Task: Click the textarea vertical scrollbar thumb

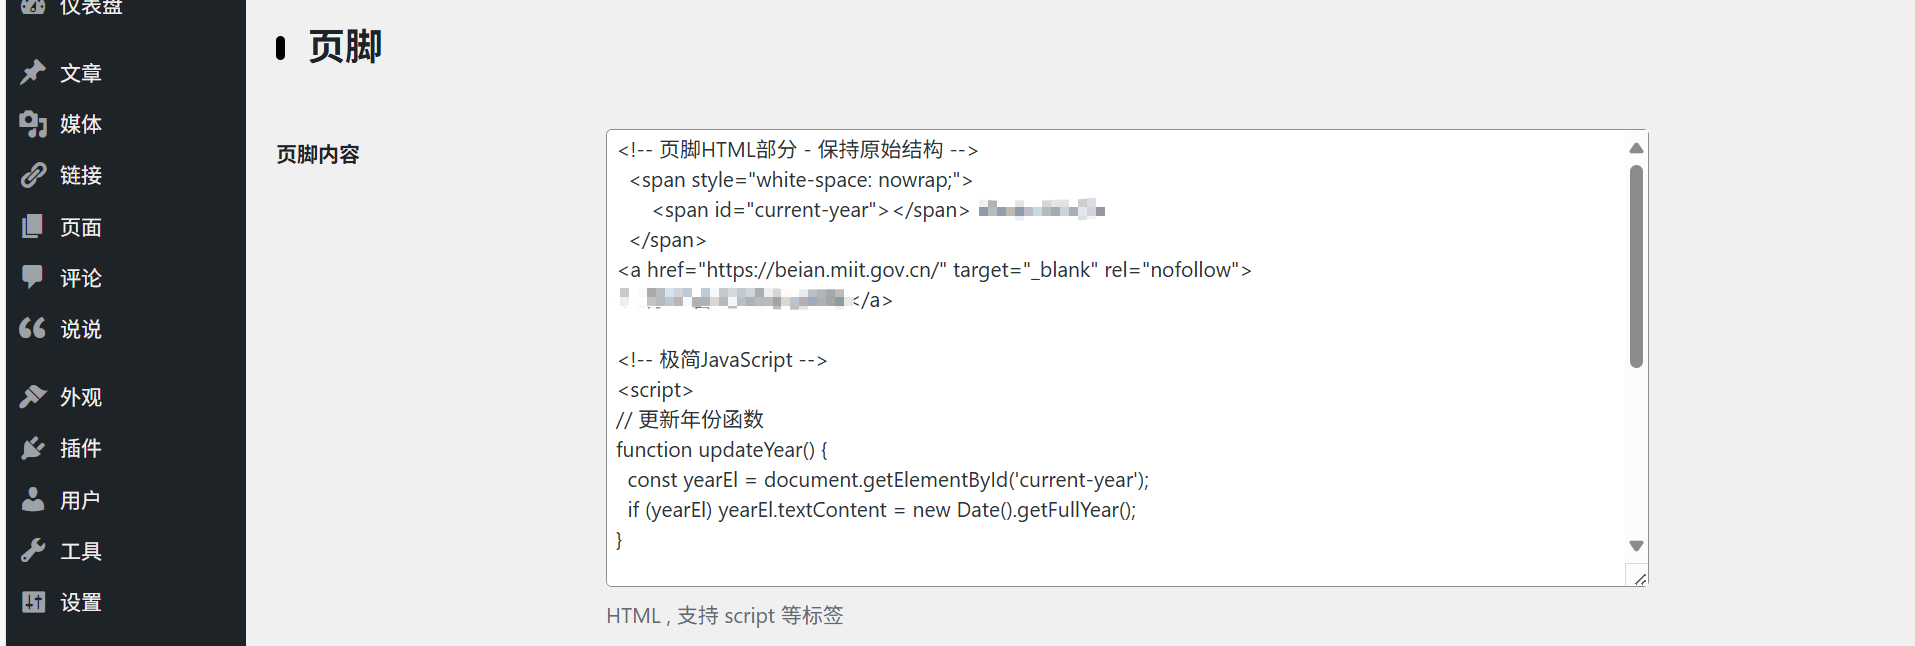Action: 1636,266
